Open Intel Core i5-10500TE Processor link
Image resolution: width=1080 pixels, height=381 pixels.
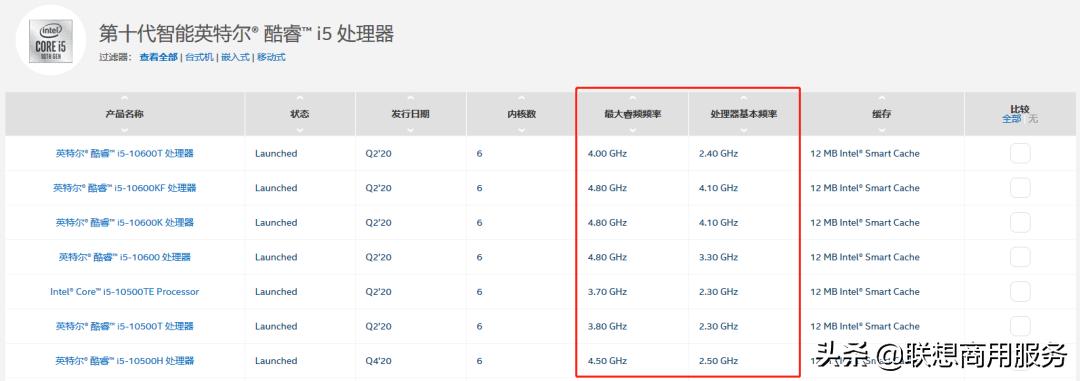point(125,291)
